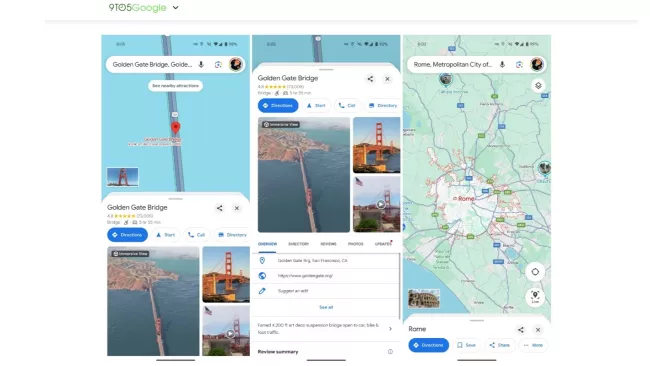
Task: Click photo marker at right edge of Rome map
Action: click(544, 168)
